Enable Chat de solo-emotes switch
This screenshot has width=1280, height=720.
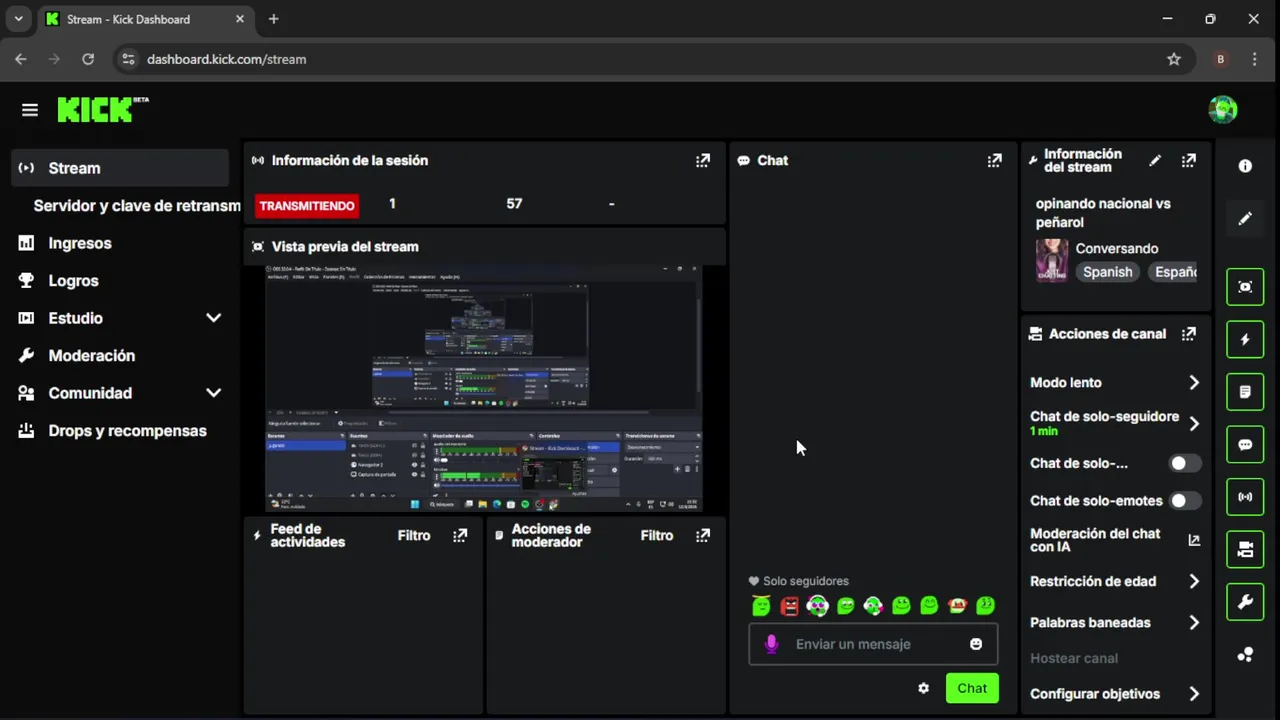(x=1185, y=500)
